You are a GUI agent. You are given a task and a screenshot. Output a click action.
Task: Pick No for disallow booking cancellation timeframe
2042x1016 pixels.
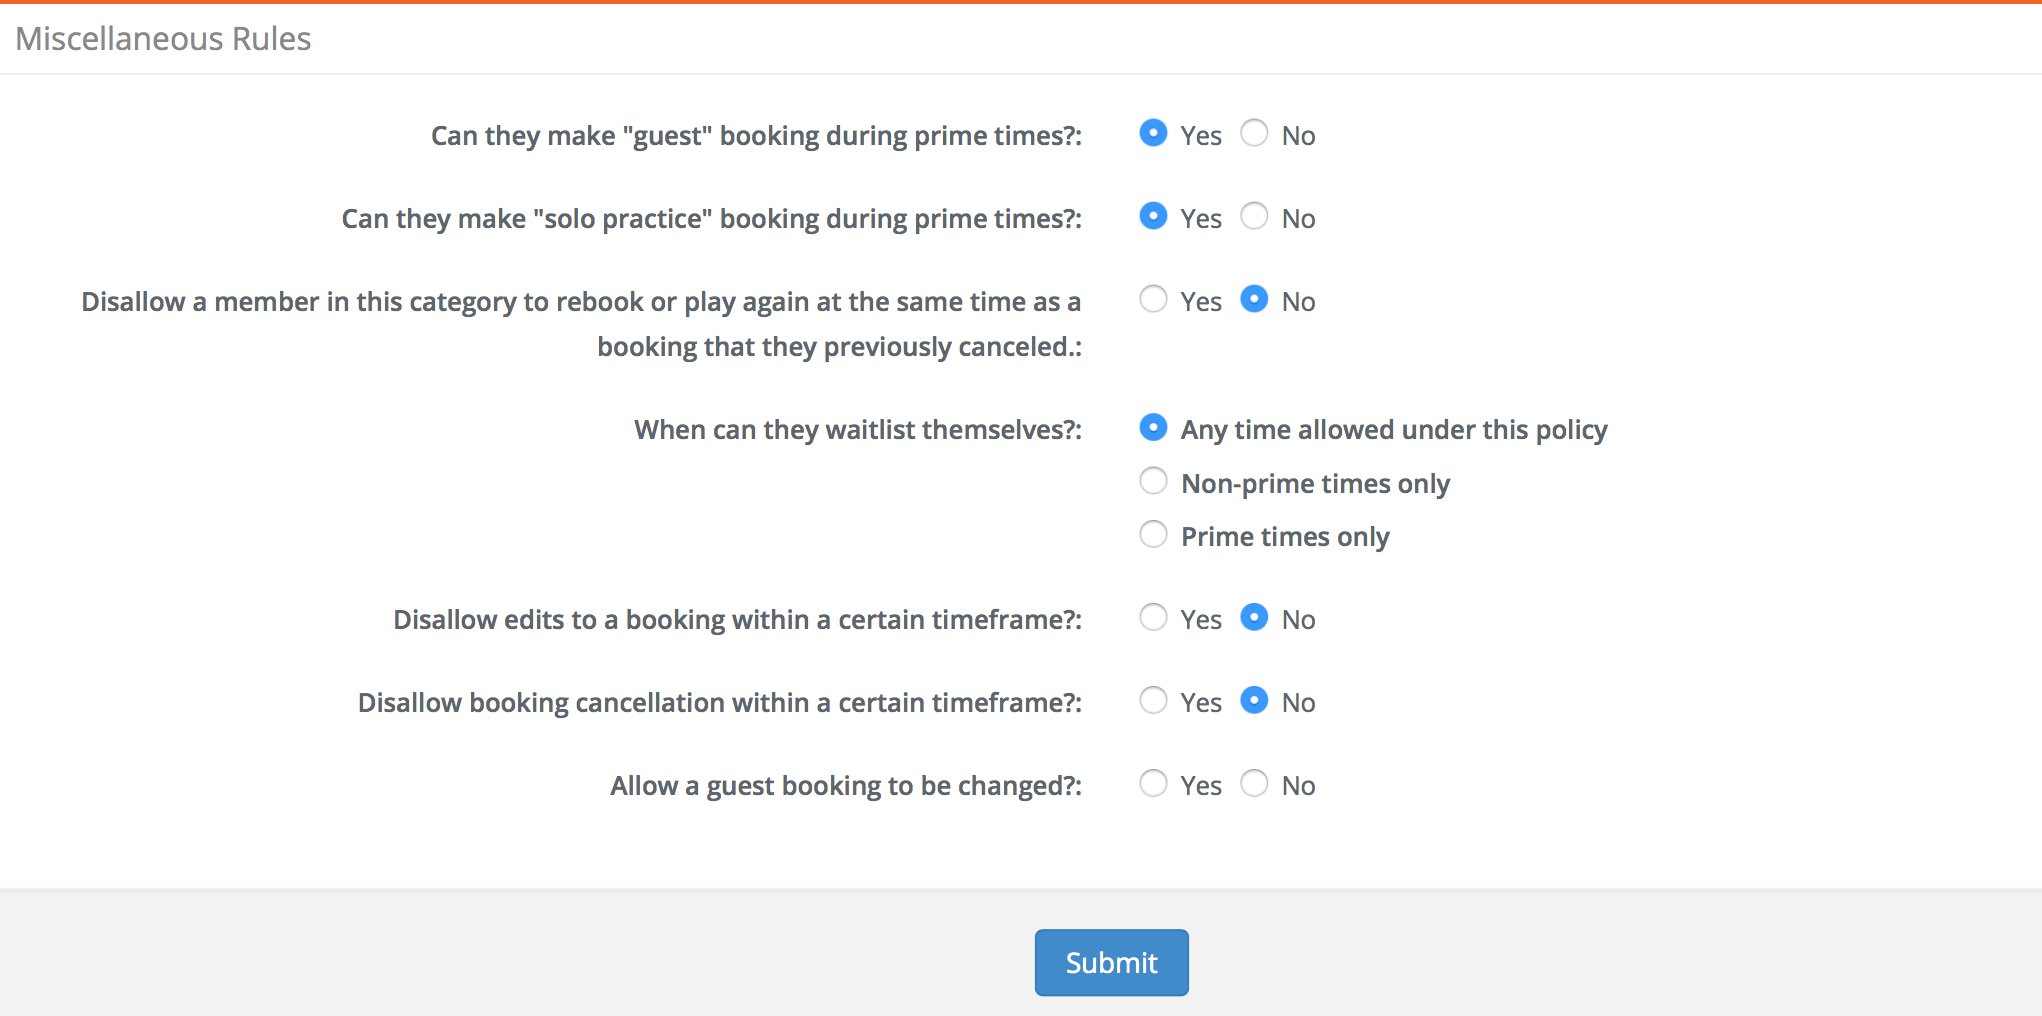pos(1254,700)
